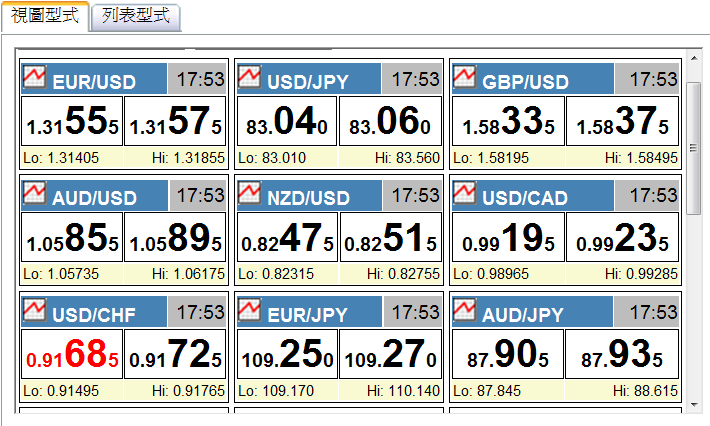Click the GBP/USD bid price 1.58335
The image size is (710, 426).
point(507,121)
